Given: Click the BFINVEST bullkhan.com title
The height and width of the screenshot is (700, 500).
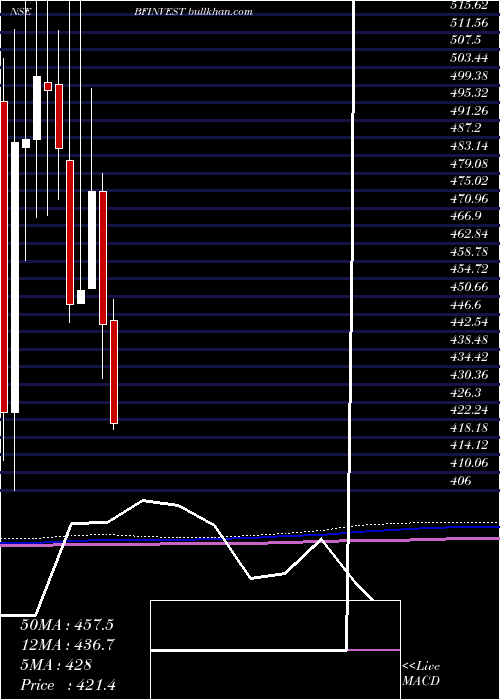Looking at the screenshot, I should tap(193, 12).
